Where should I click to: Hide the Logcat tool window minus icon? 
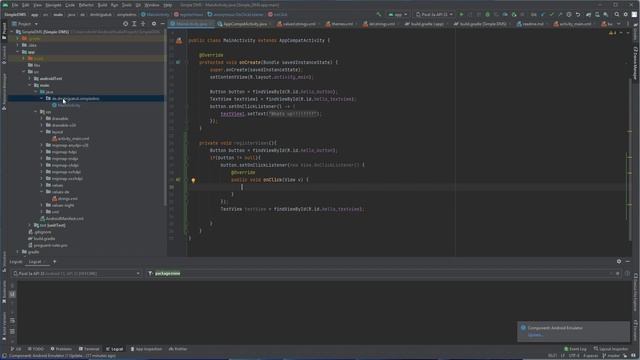[628, 261]
